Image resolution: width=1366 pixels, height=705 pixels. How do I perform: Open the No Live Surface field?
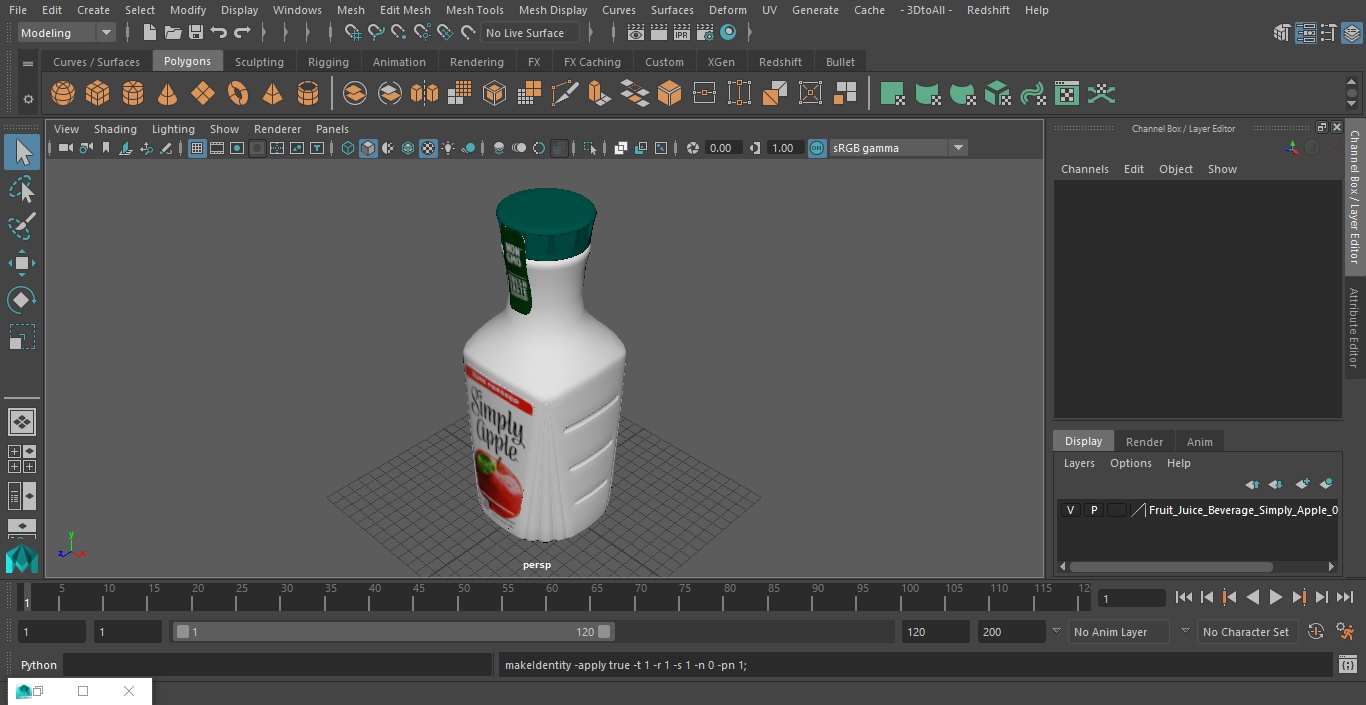(x=529, y=33)
